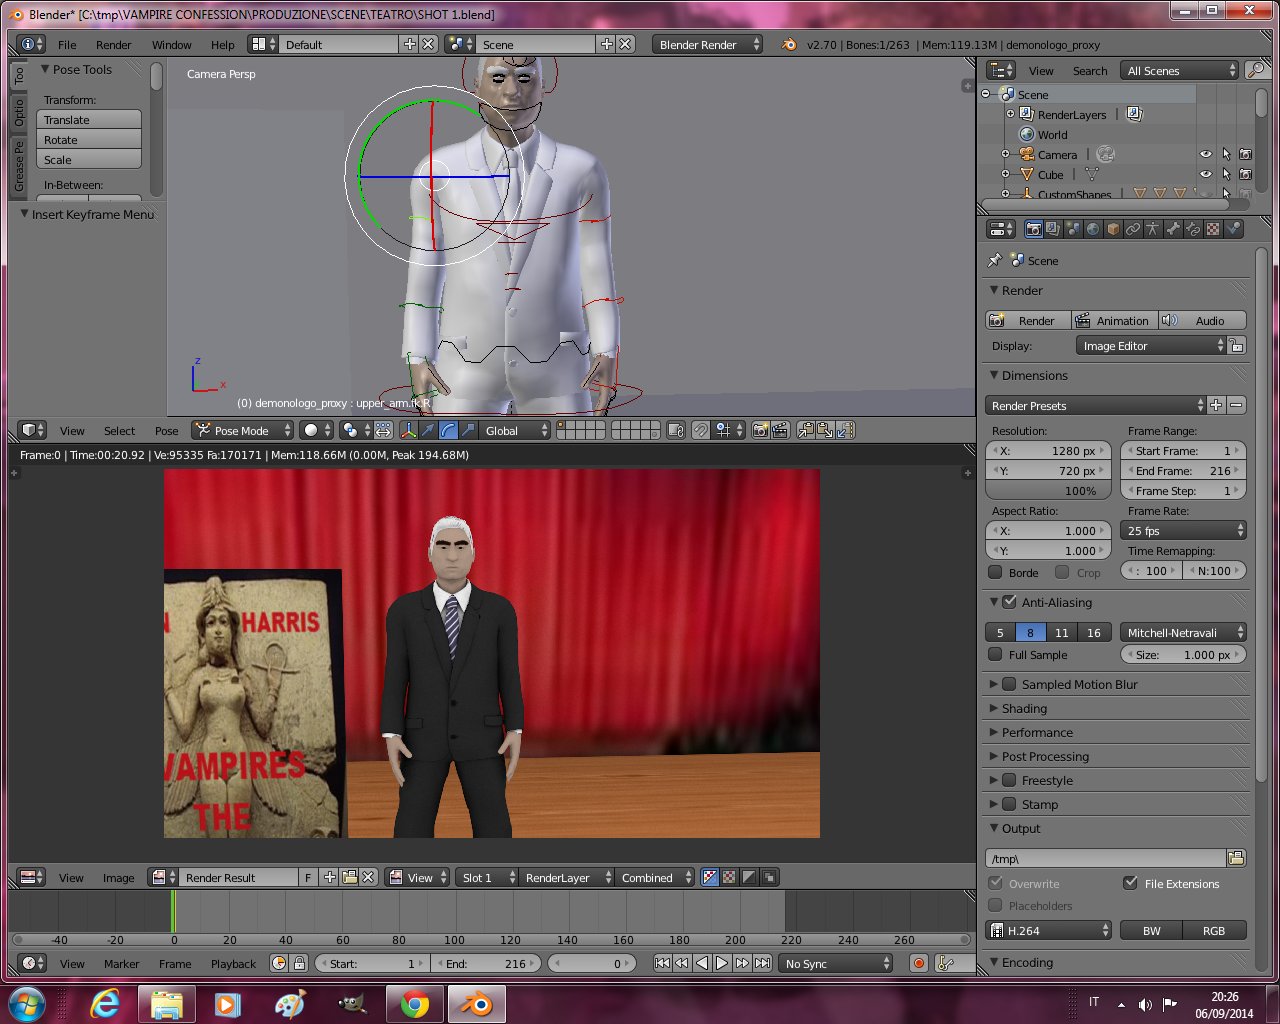
Task: Select the translate manipulator arrow icon
Action: pos(428,430)
